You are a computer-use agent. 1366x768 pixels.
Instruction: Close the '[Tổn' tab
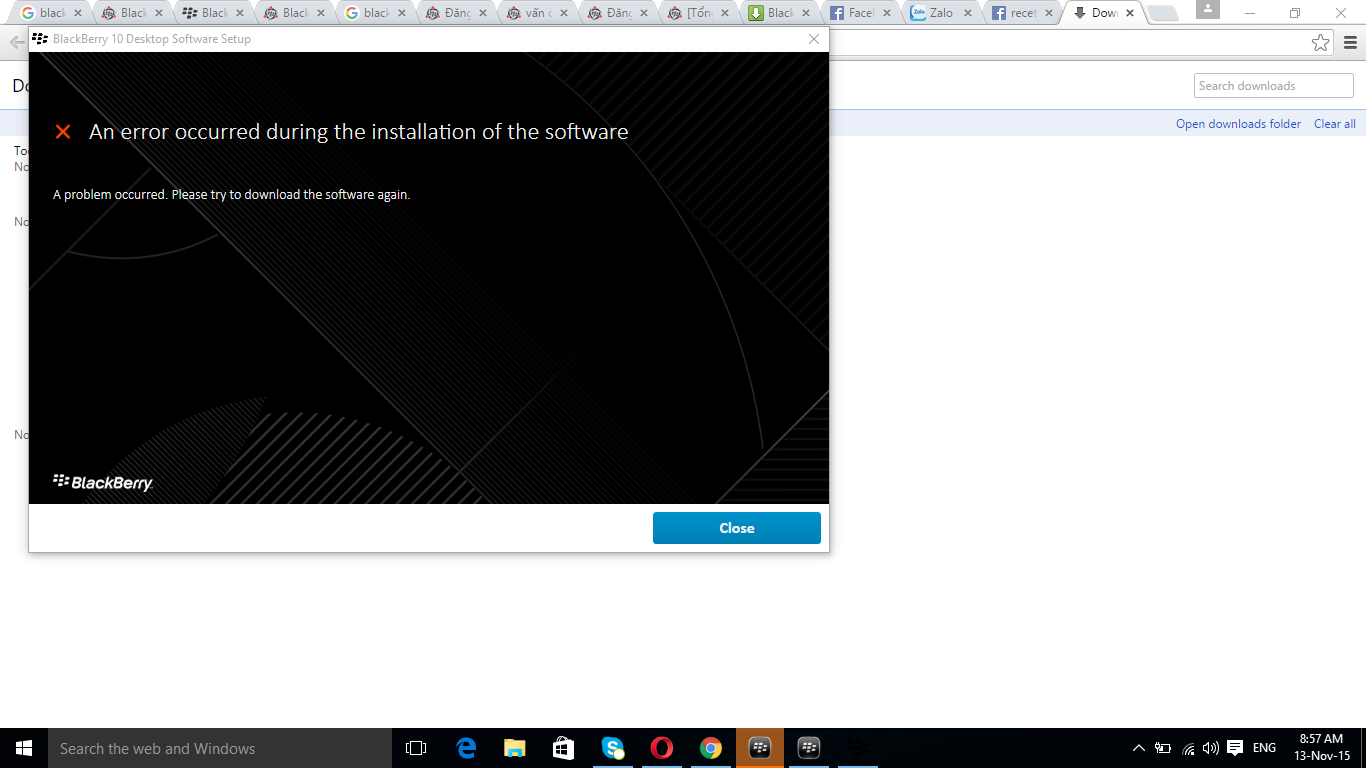725,13
